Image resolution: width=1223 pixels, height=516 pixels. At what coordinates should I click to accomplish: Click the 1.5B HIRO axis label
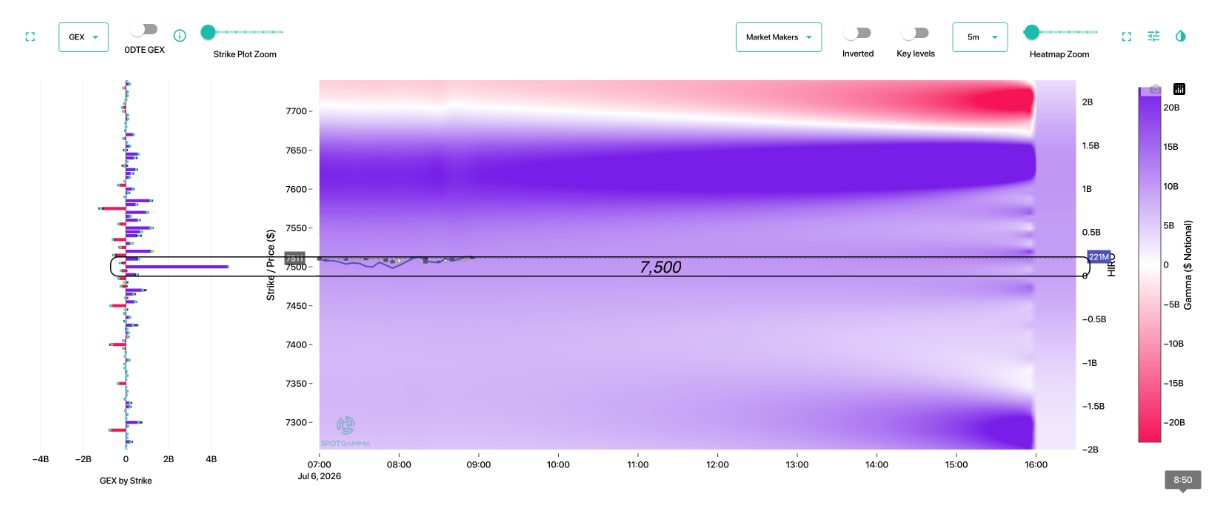[1093, 146]
